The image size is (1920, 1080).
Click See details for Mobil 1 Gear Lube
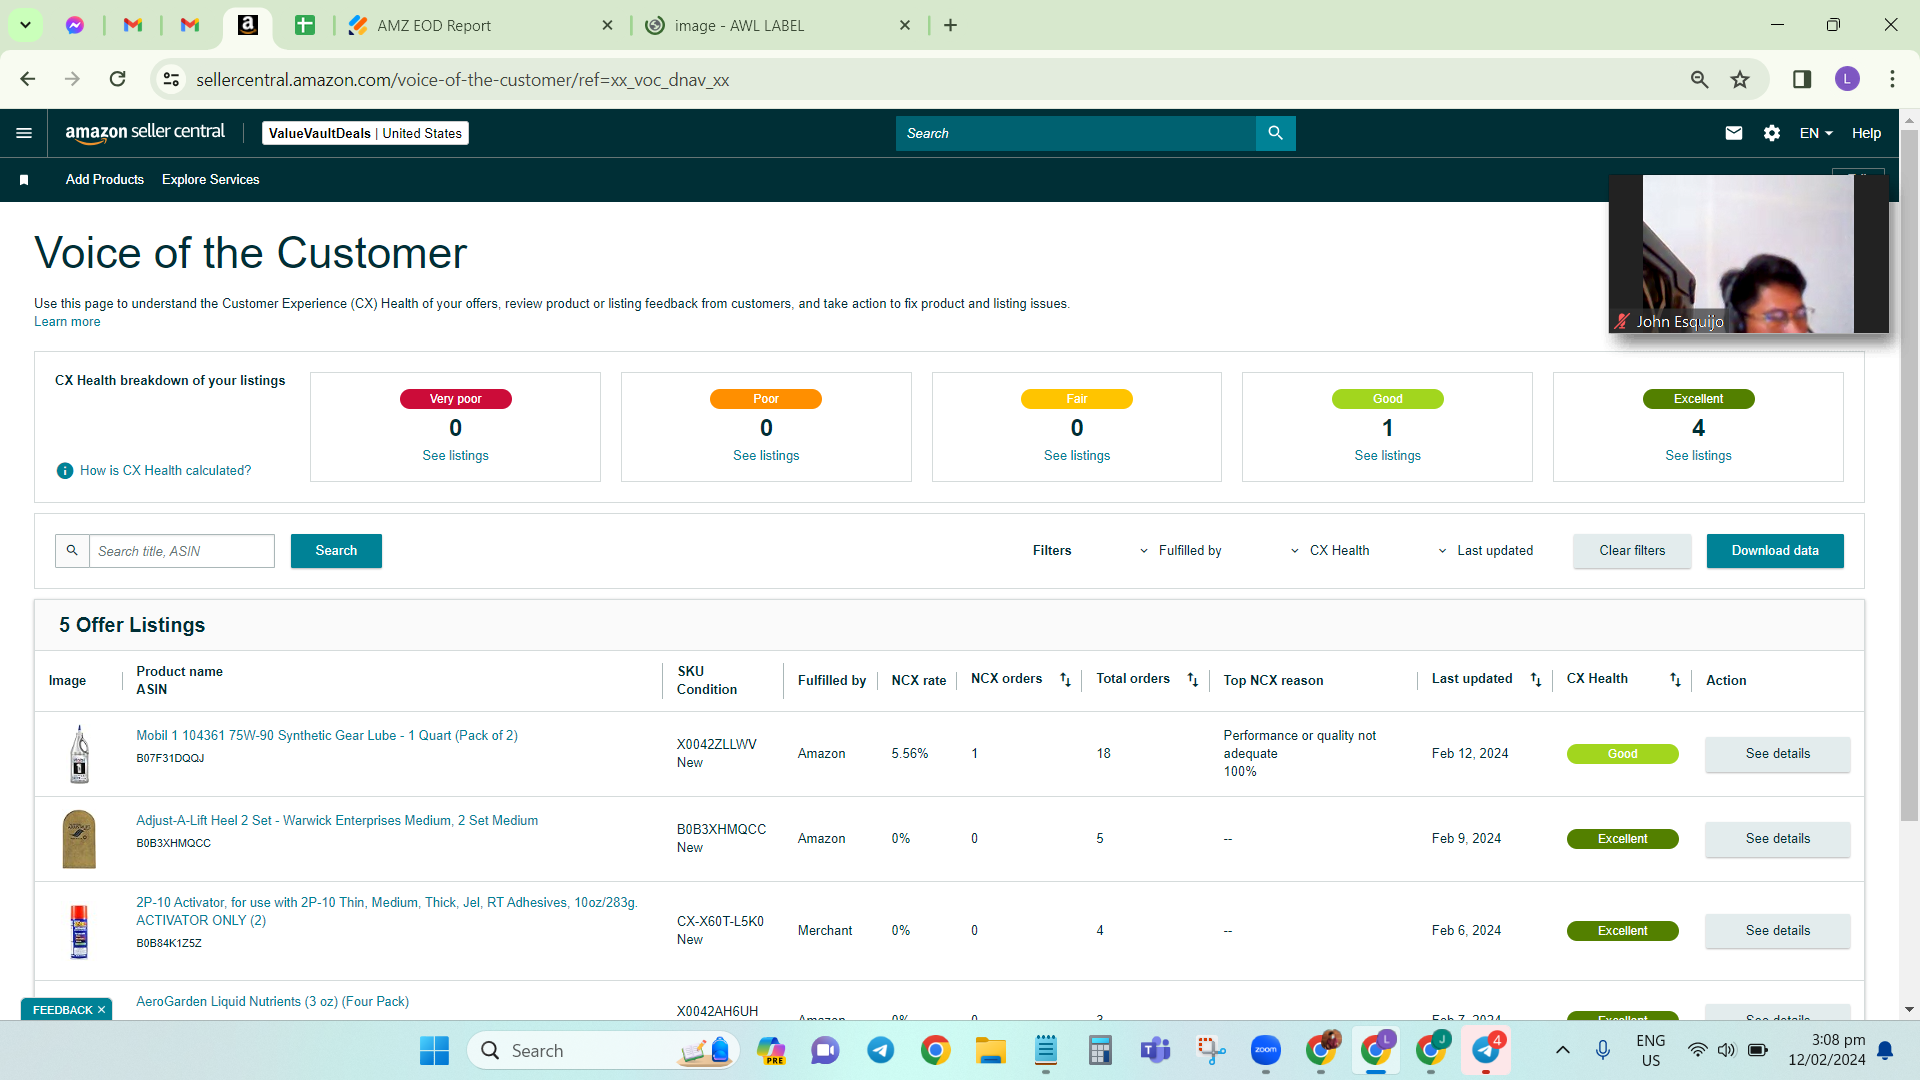[1778, 754]
